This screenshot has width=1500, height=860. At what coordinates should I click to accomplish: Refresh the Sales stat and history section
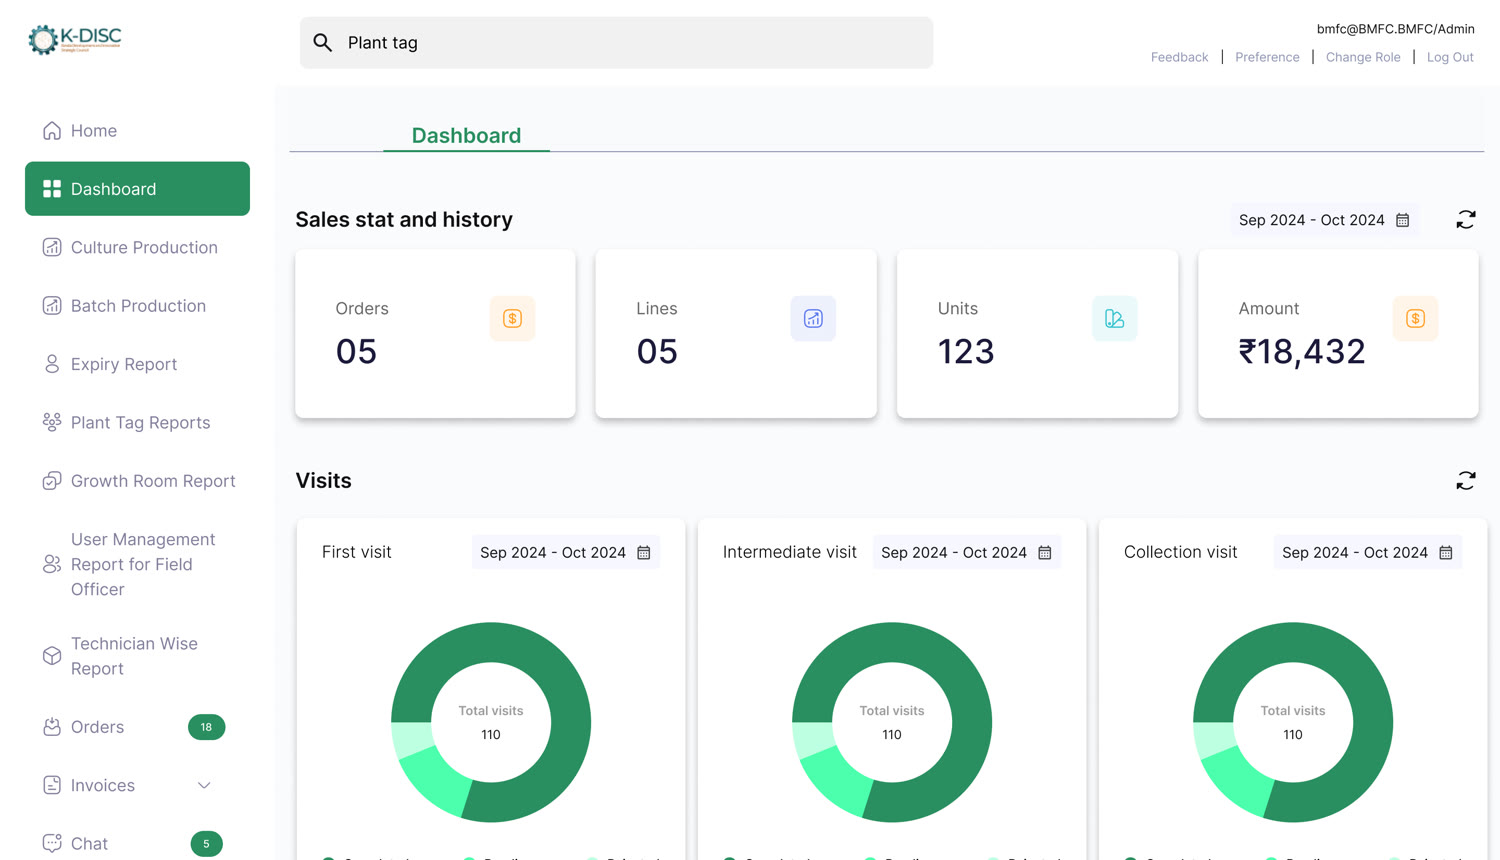point(1466,220)
